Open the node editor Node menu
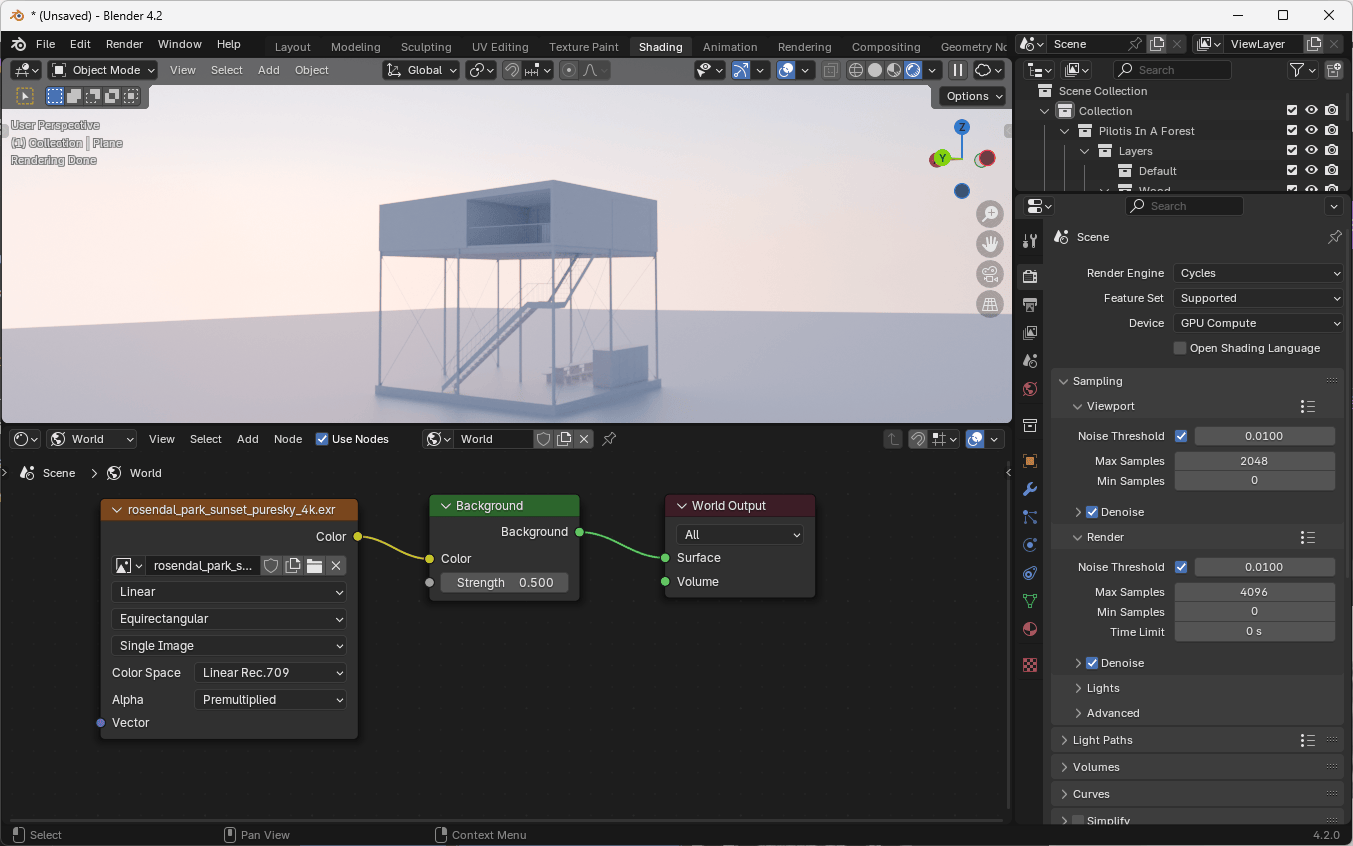This screenshot has height=846, width=1353. point(288,439)
